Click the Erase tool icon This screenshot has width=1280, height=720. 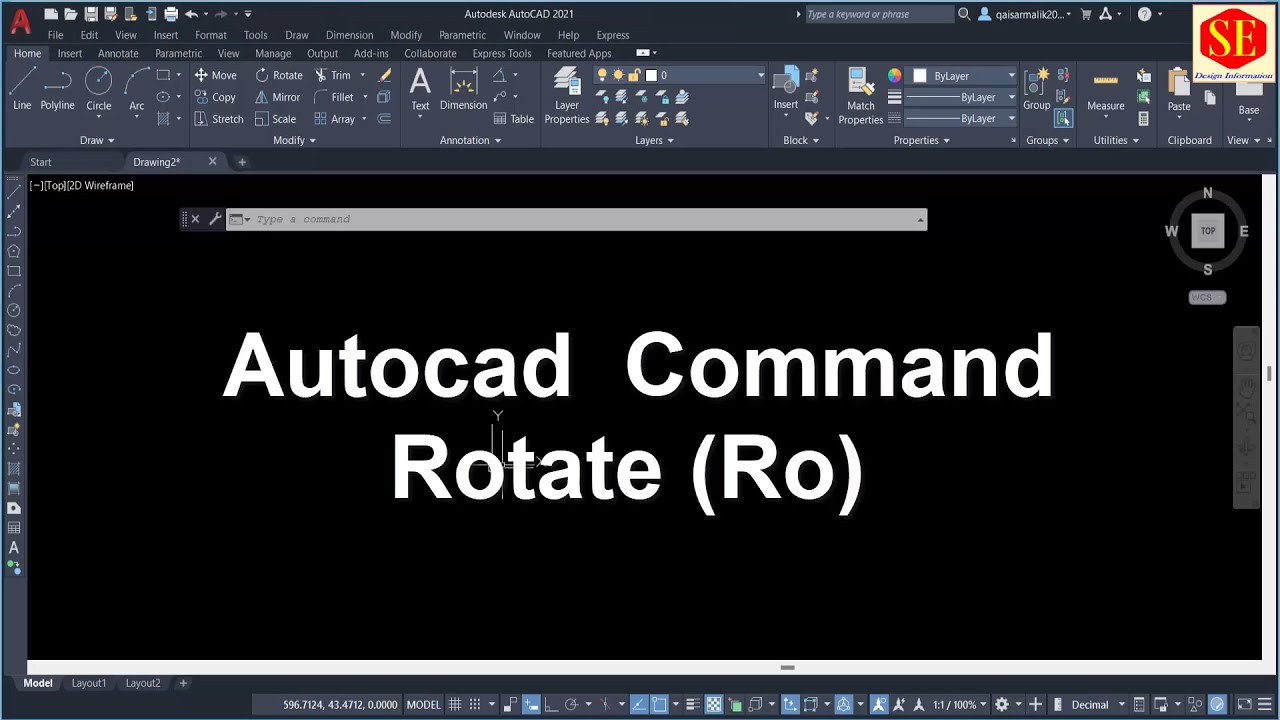pos(384,75)
